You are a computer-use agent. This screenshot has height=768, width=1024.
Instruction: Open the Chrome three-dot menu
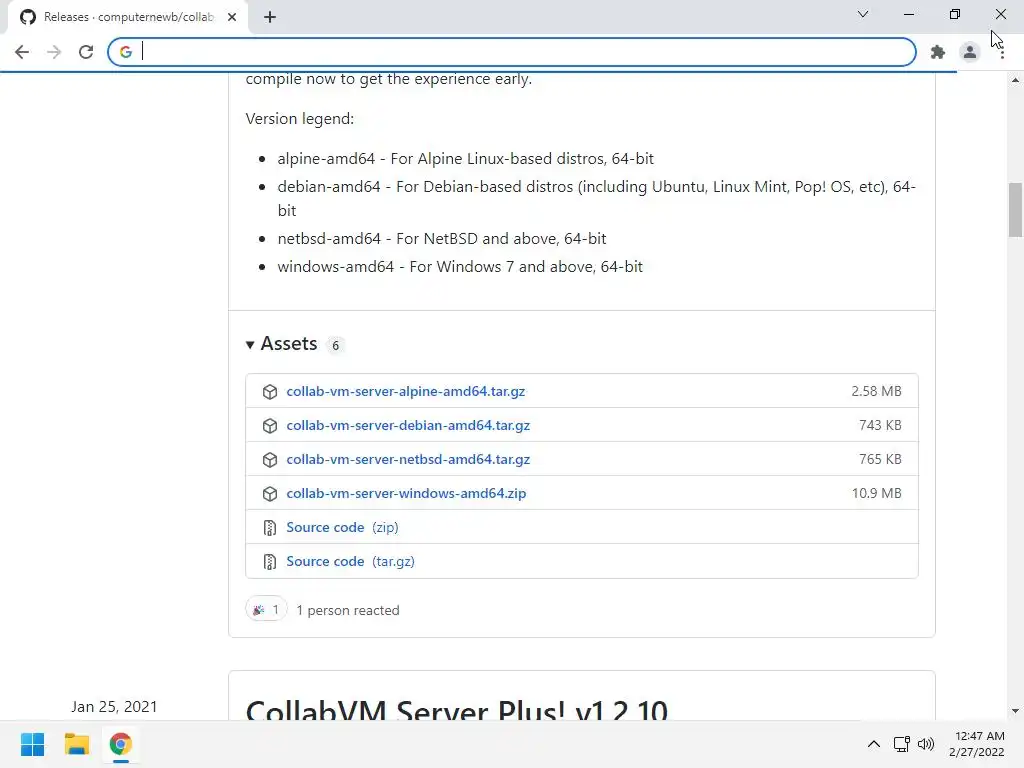tap(1002, 52)
